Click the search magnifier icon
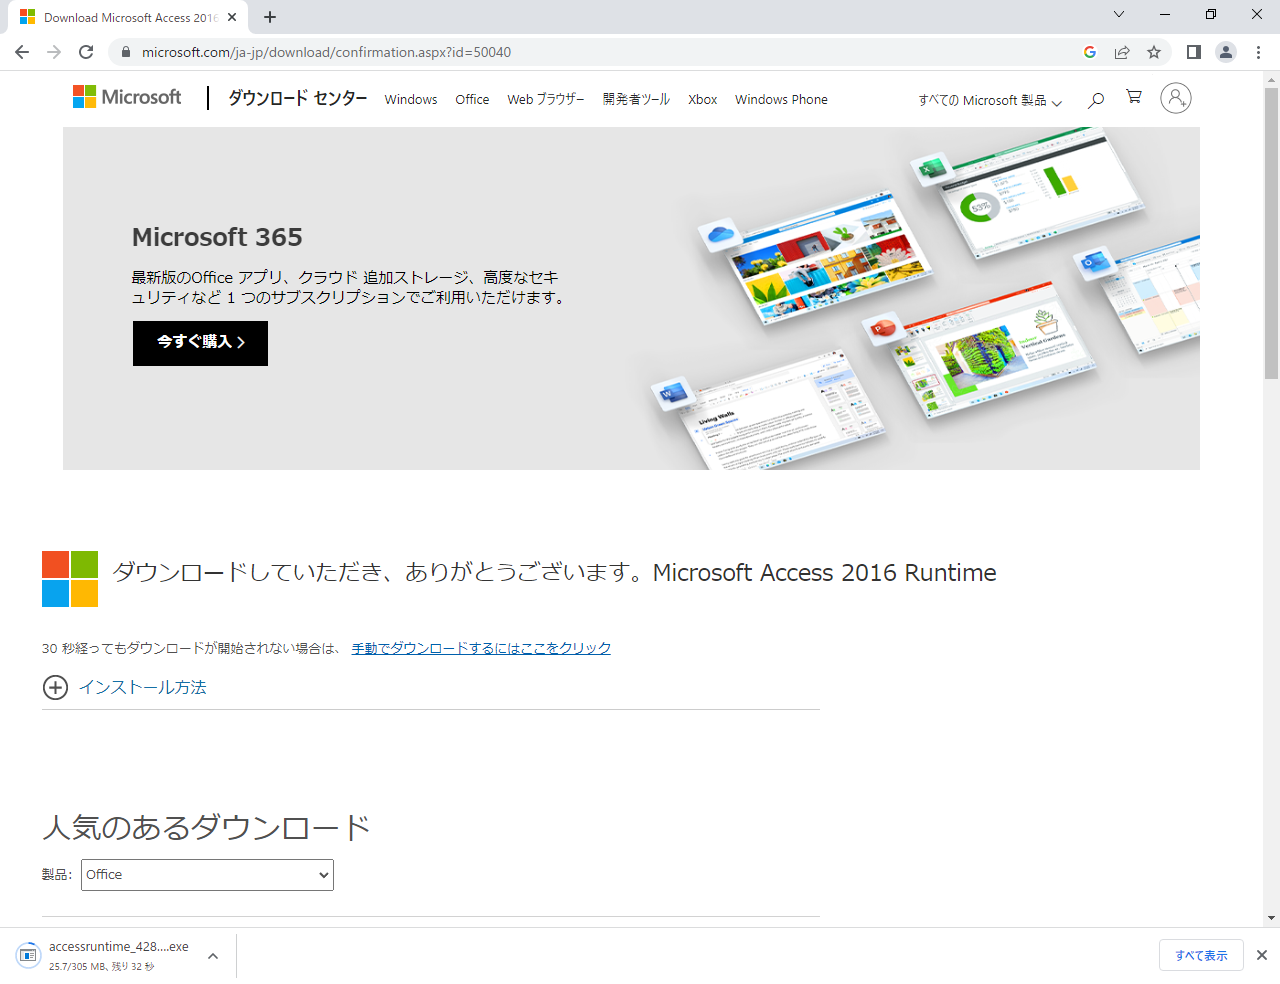The height and width of the screenshot is (984, 1280). tap(1096, 99)
